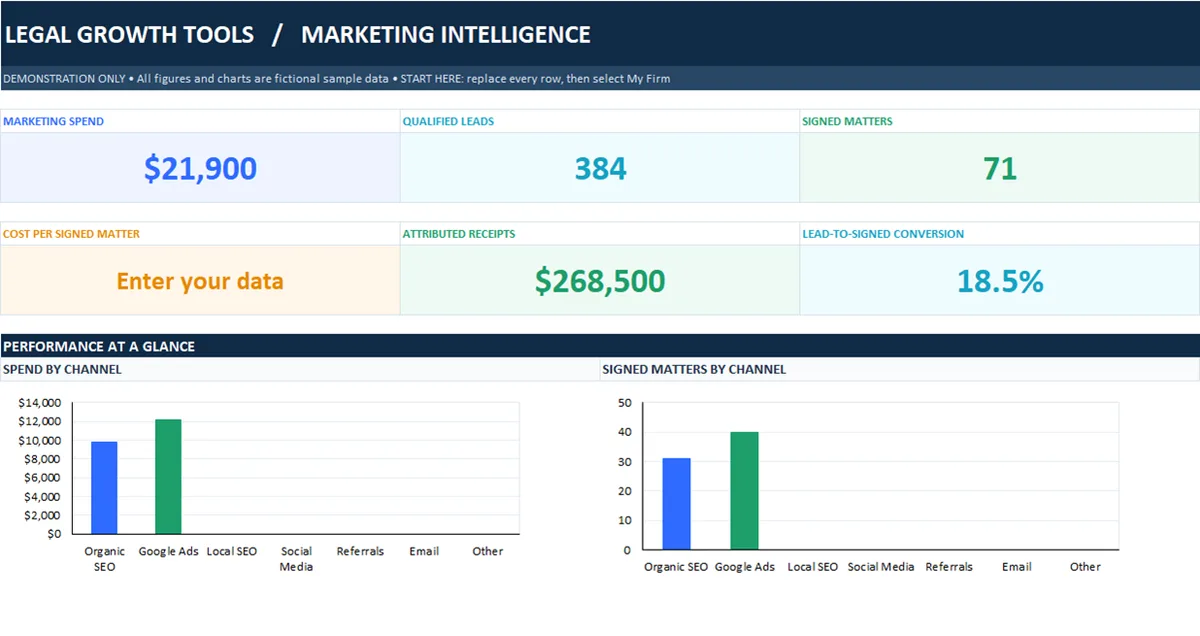
Task: Click the Local SEO label in spend chart
Action: (x=232, y=551)
